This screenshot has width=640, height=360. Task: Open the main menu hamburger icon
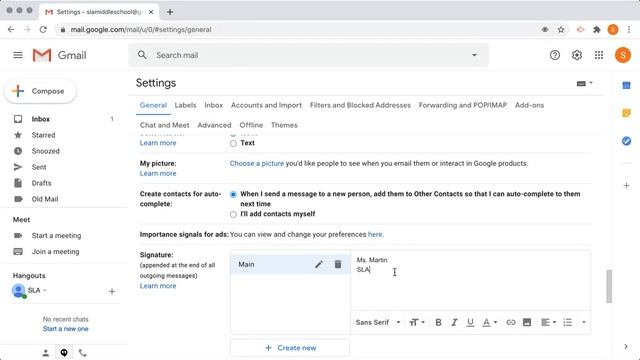point(18,55)
